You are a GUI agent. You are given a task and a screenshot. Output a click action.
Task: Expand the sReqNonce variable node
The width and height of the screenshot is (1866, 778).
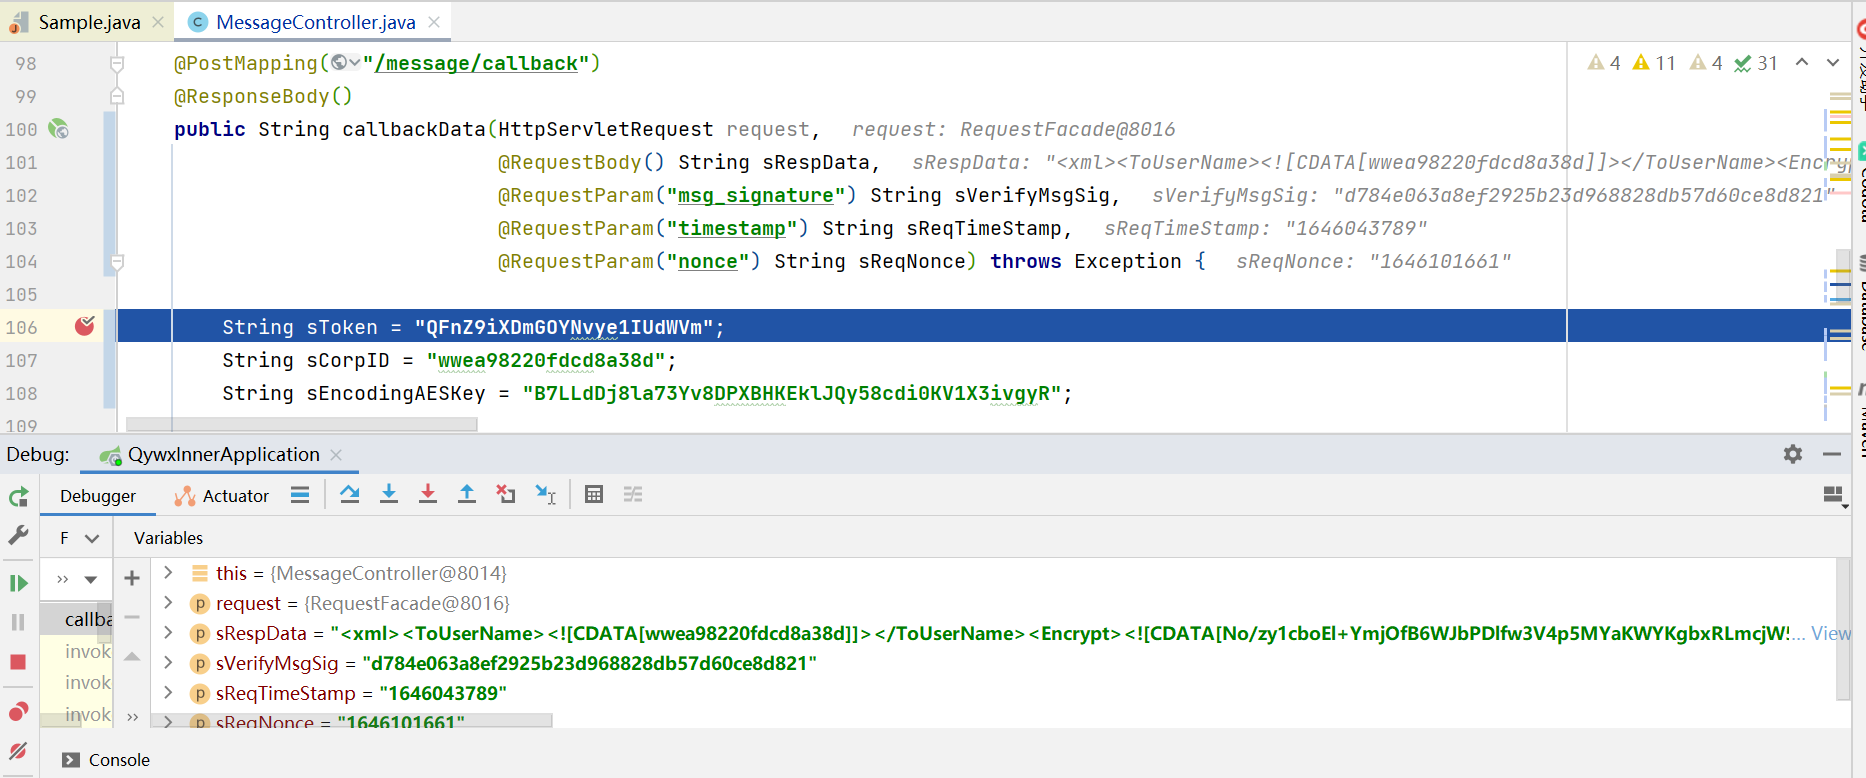(168, 721)
